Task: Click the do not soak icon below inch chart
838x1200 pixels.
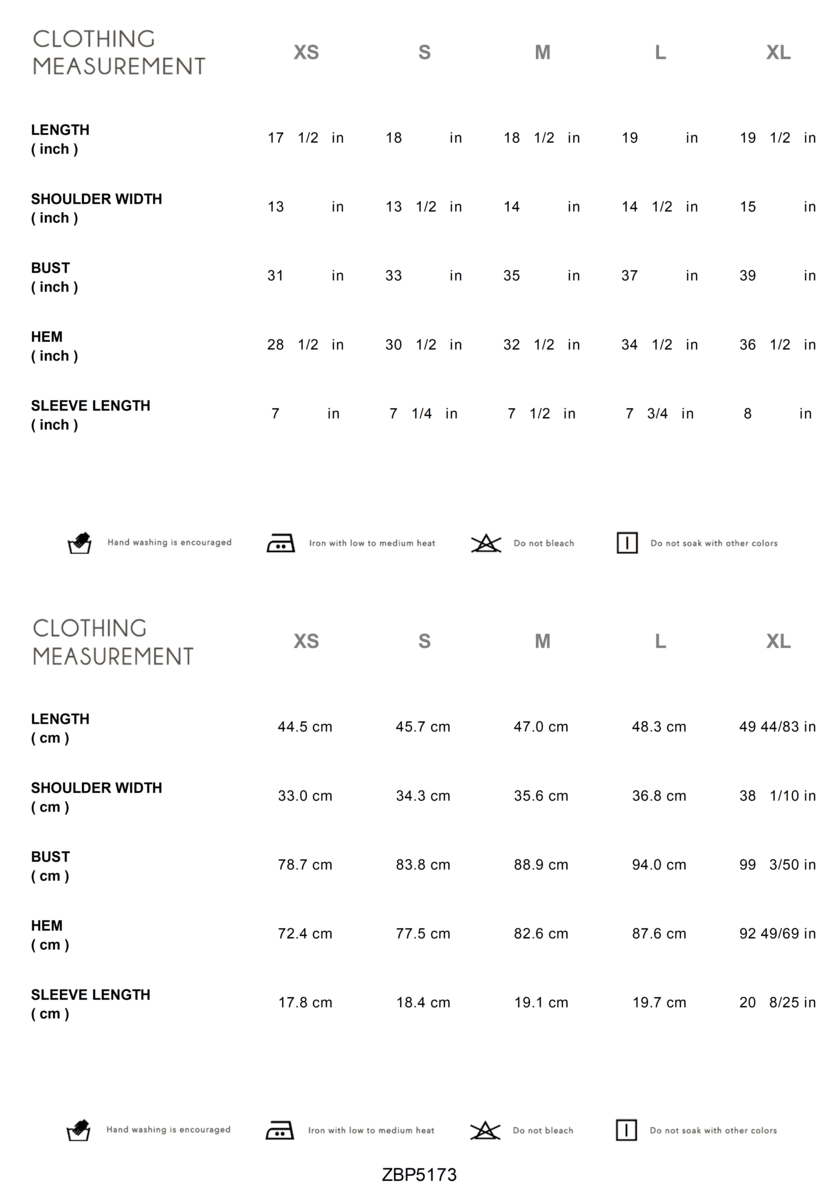Action: coord(627,543)
